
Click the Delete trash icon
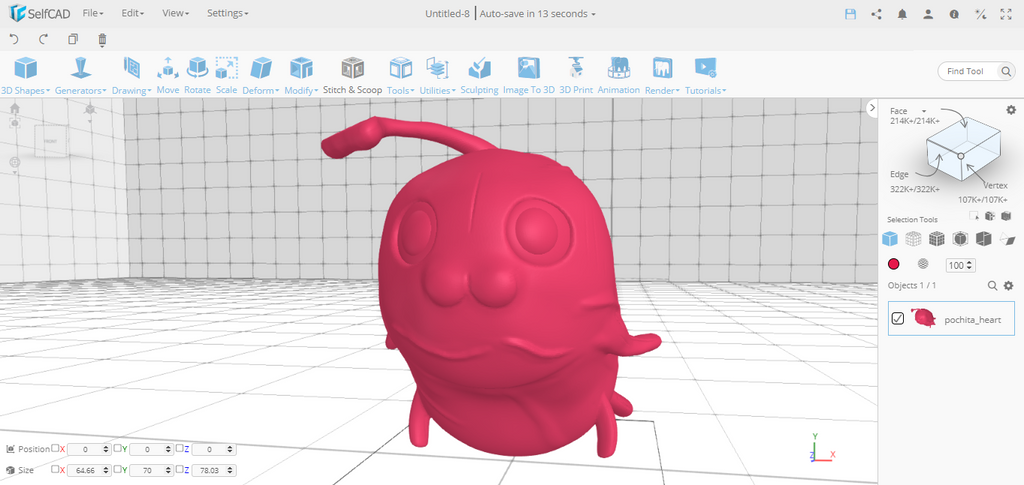click(103, 40)
